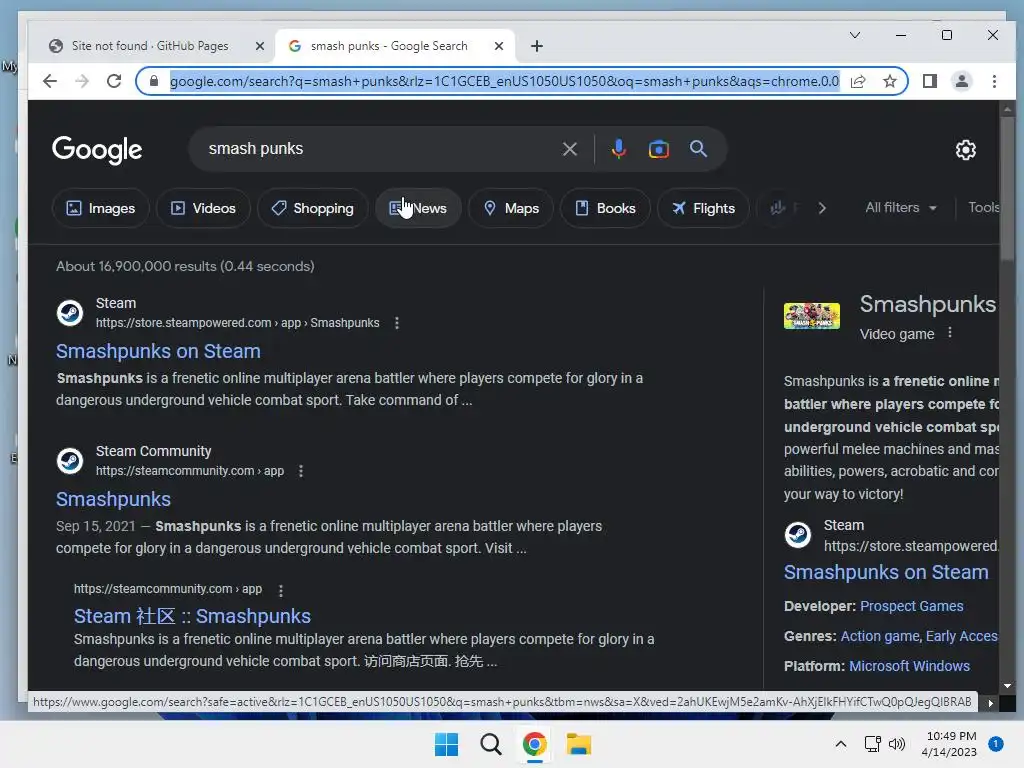Open the notification badge in taskbar
This screenshot has height=768, width=1024.
pyautogui.click(x=995, y=744)
